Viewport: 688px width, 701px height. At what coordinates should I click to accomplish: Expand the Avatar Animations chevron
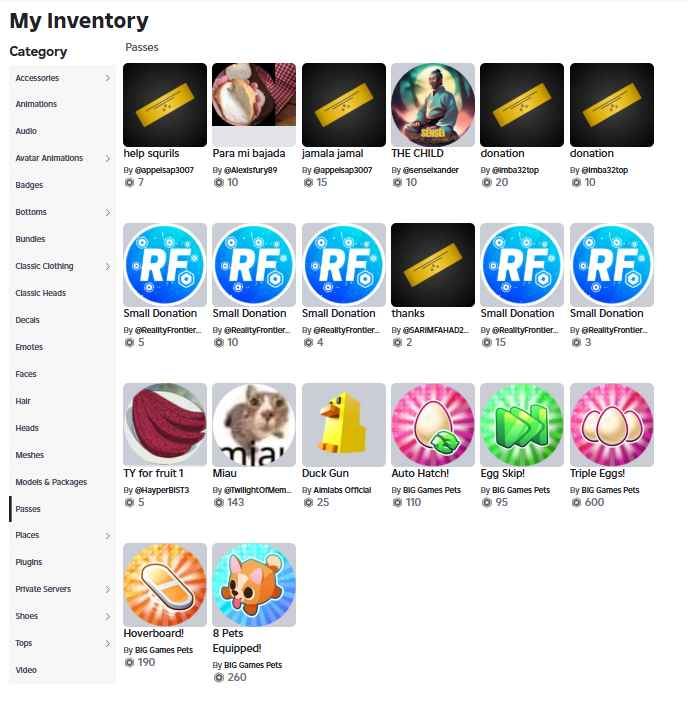tap(107, 158)
